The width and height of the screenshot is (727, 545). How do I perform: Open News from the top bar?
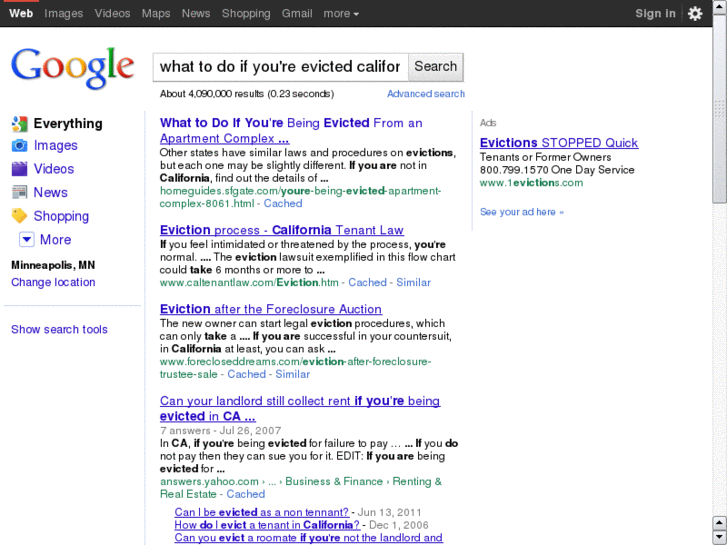(x=196, y=13)
